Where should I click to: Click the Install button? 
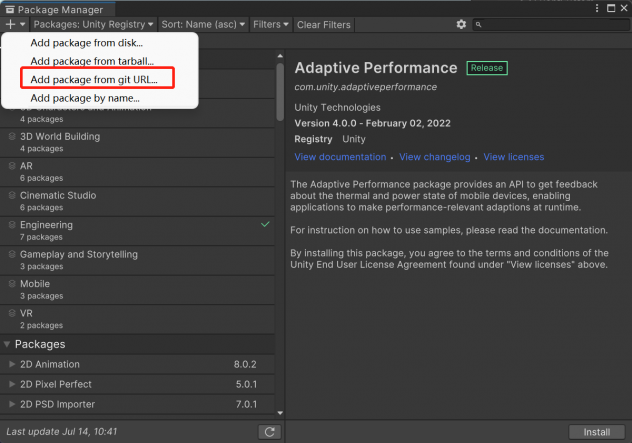pos(597,432)
